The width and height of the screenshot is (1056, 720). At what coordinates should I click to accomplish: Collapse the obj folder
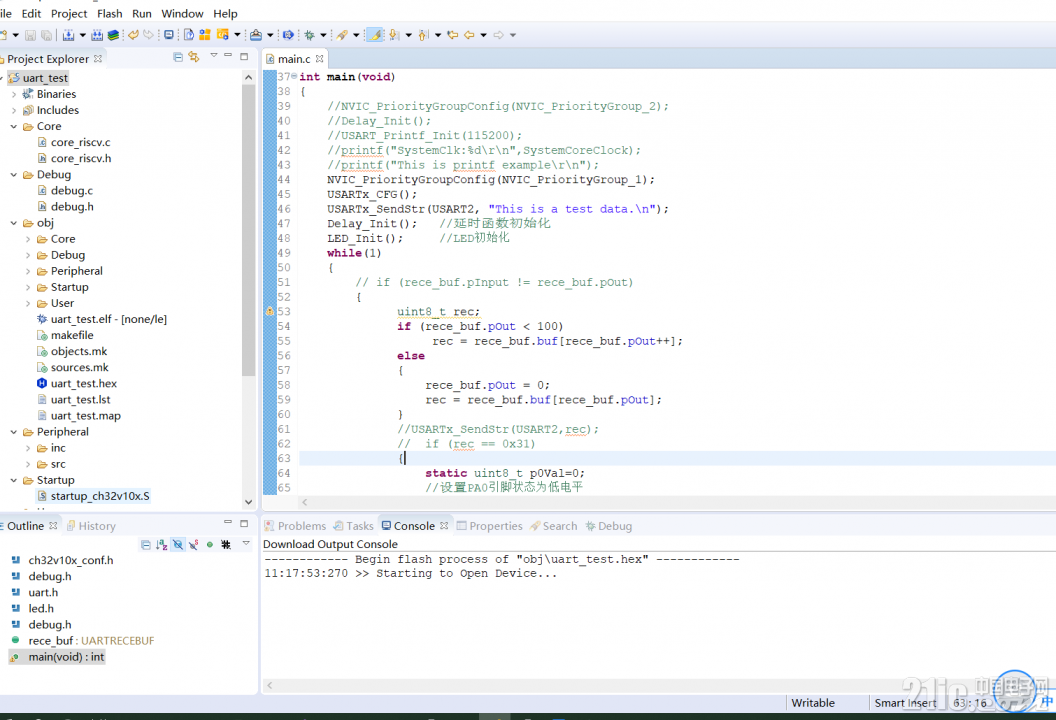pyautogui.click(x=14, y=223)
